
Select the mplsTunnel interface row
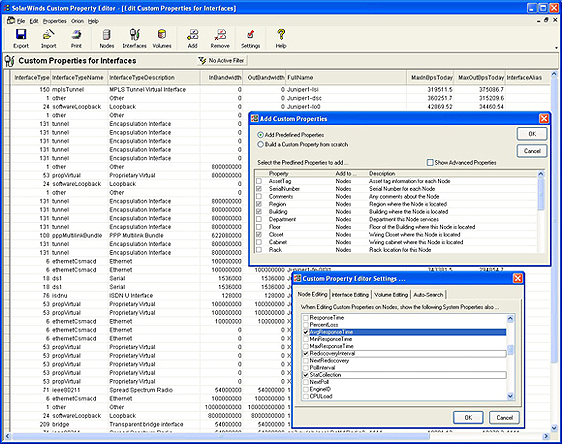[281, 90]
